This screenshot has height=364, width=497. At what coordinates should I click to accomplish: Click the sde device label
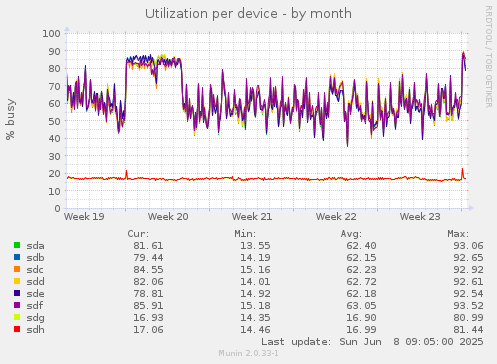[x=35, y=294]
